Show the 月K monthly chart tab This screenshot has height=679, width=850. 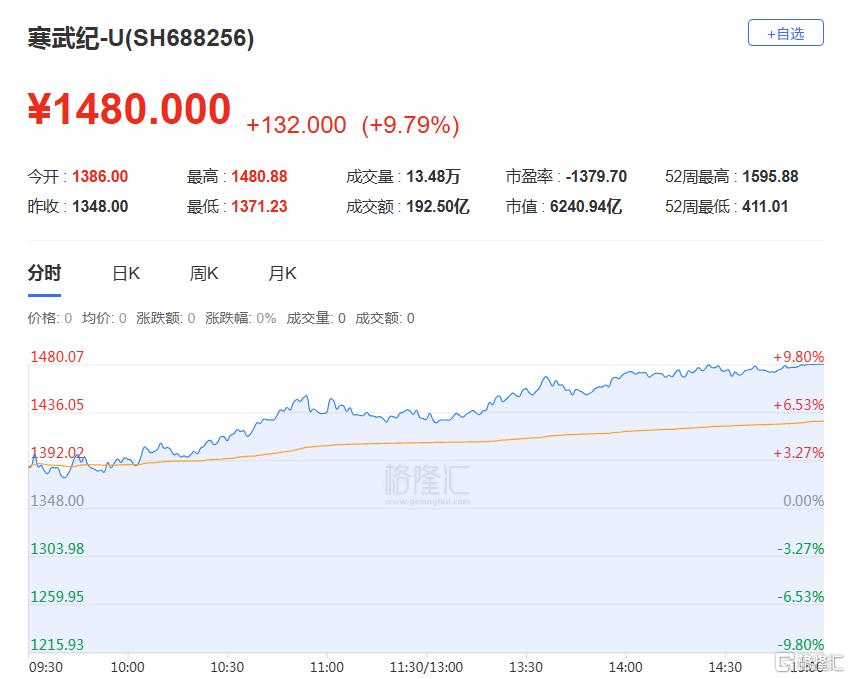click(282, 273)
